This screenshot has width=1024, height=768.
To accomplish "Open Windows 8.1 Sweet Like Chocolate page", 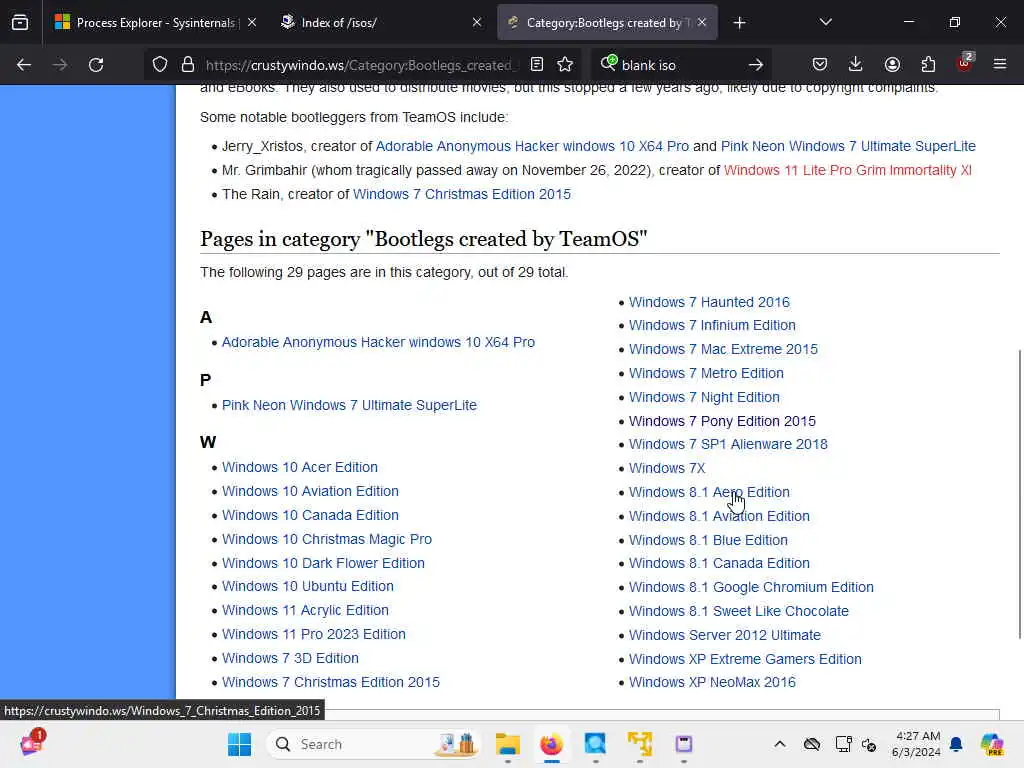I will tap(739, 611).
